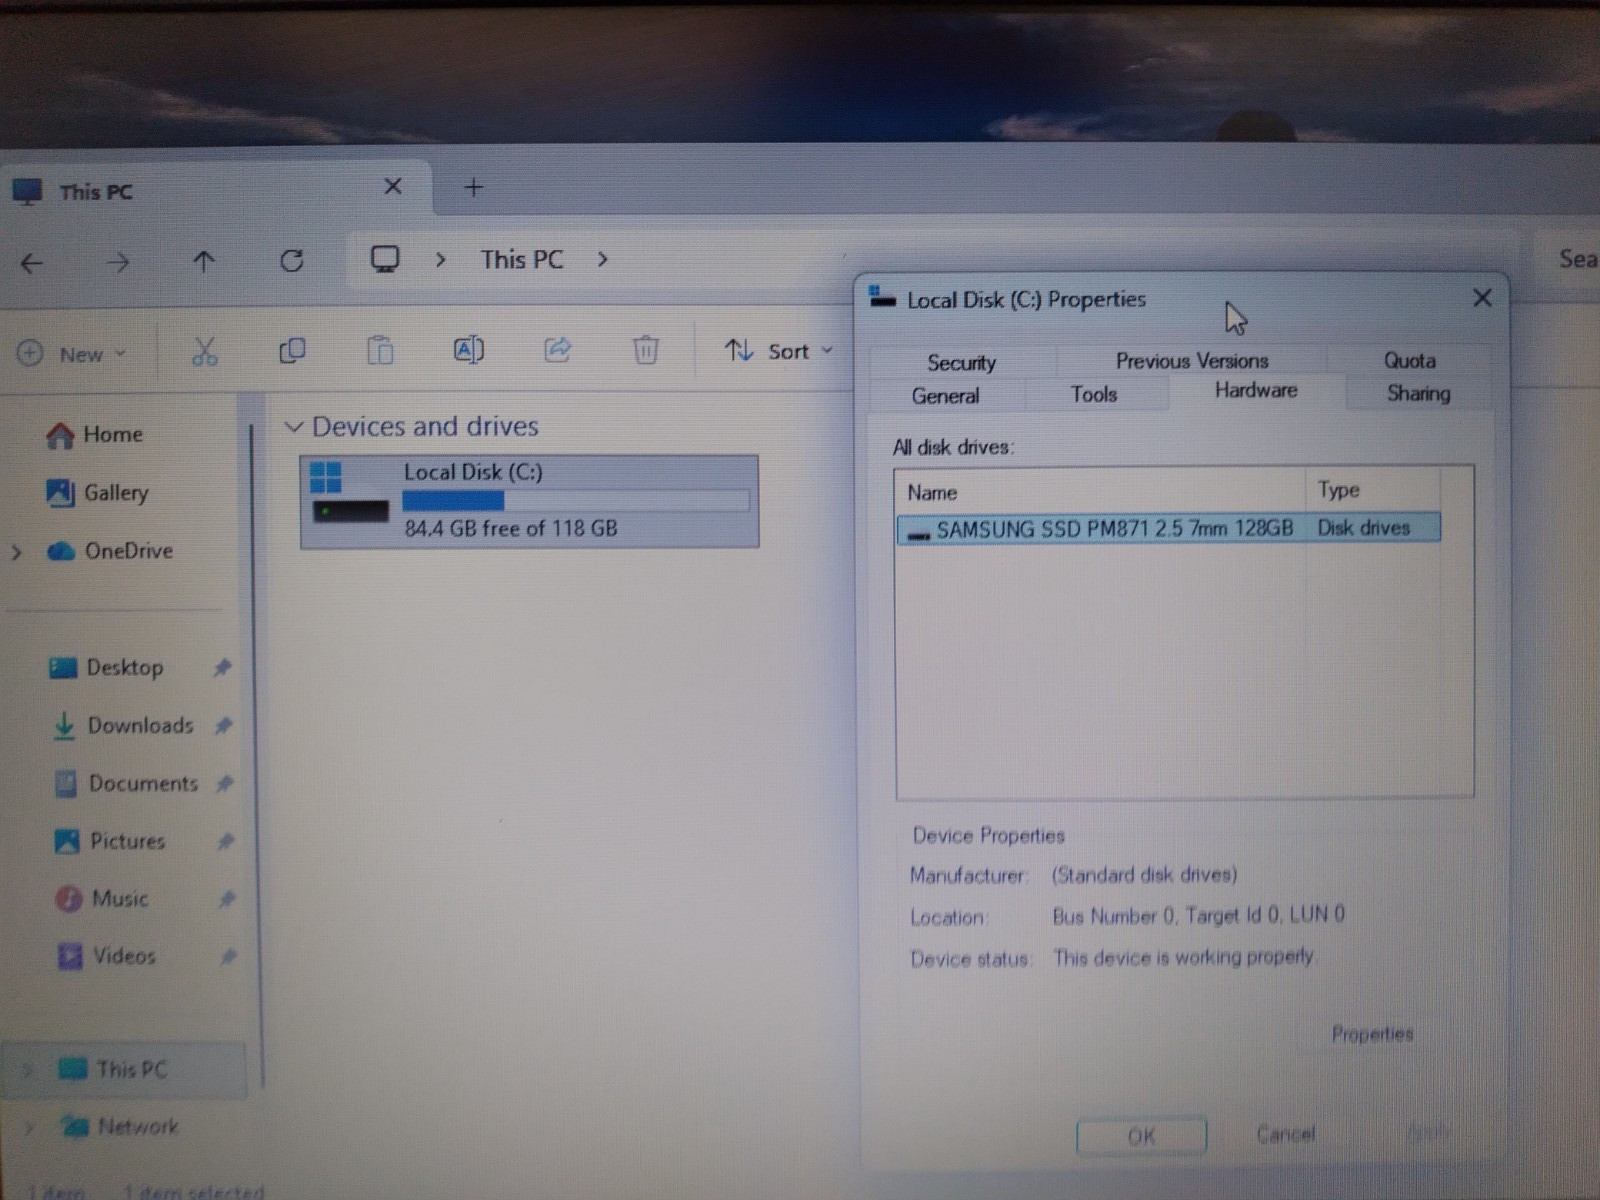Collapse the Devices and drives group
The width and height of the screenshot is (1600, 1200).
(x=294, y=427)
